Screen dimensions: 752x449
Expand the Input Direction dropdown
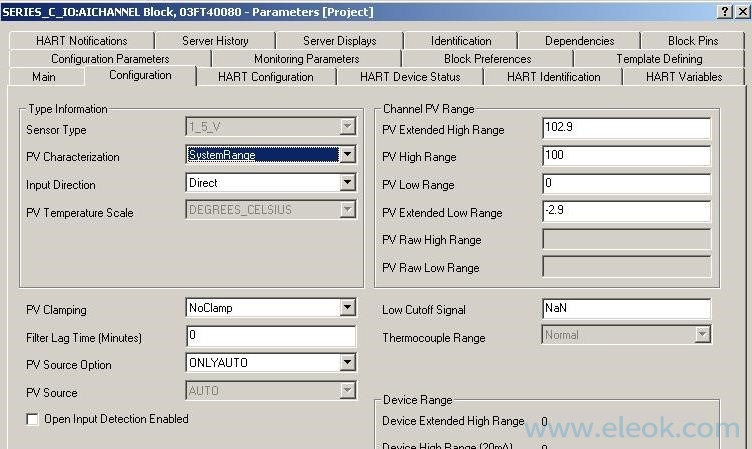(347, 183)
